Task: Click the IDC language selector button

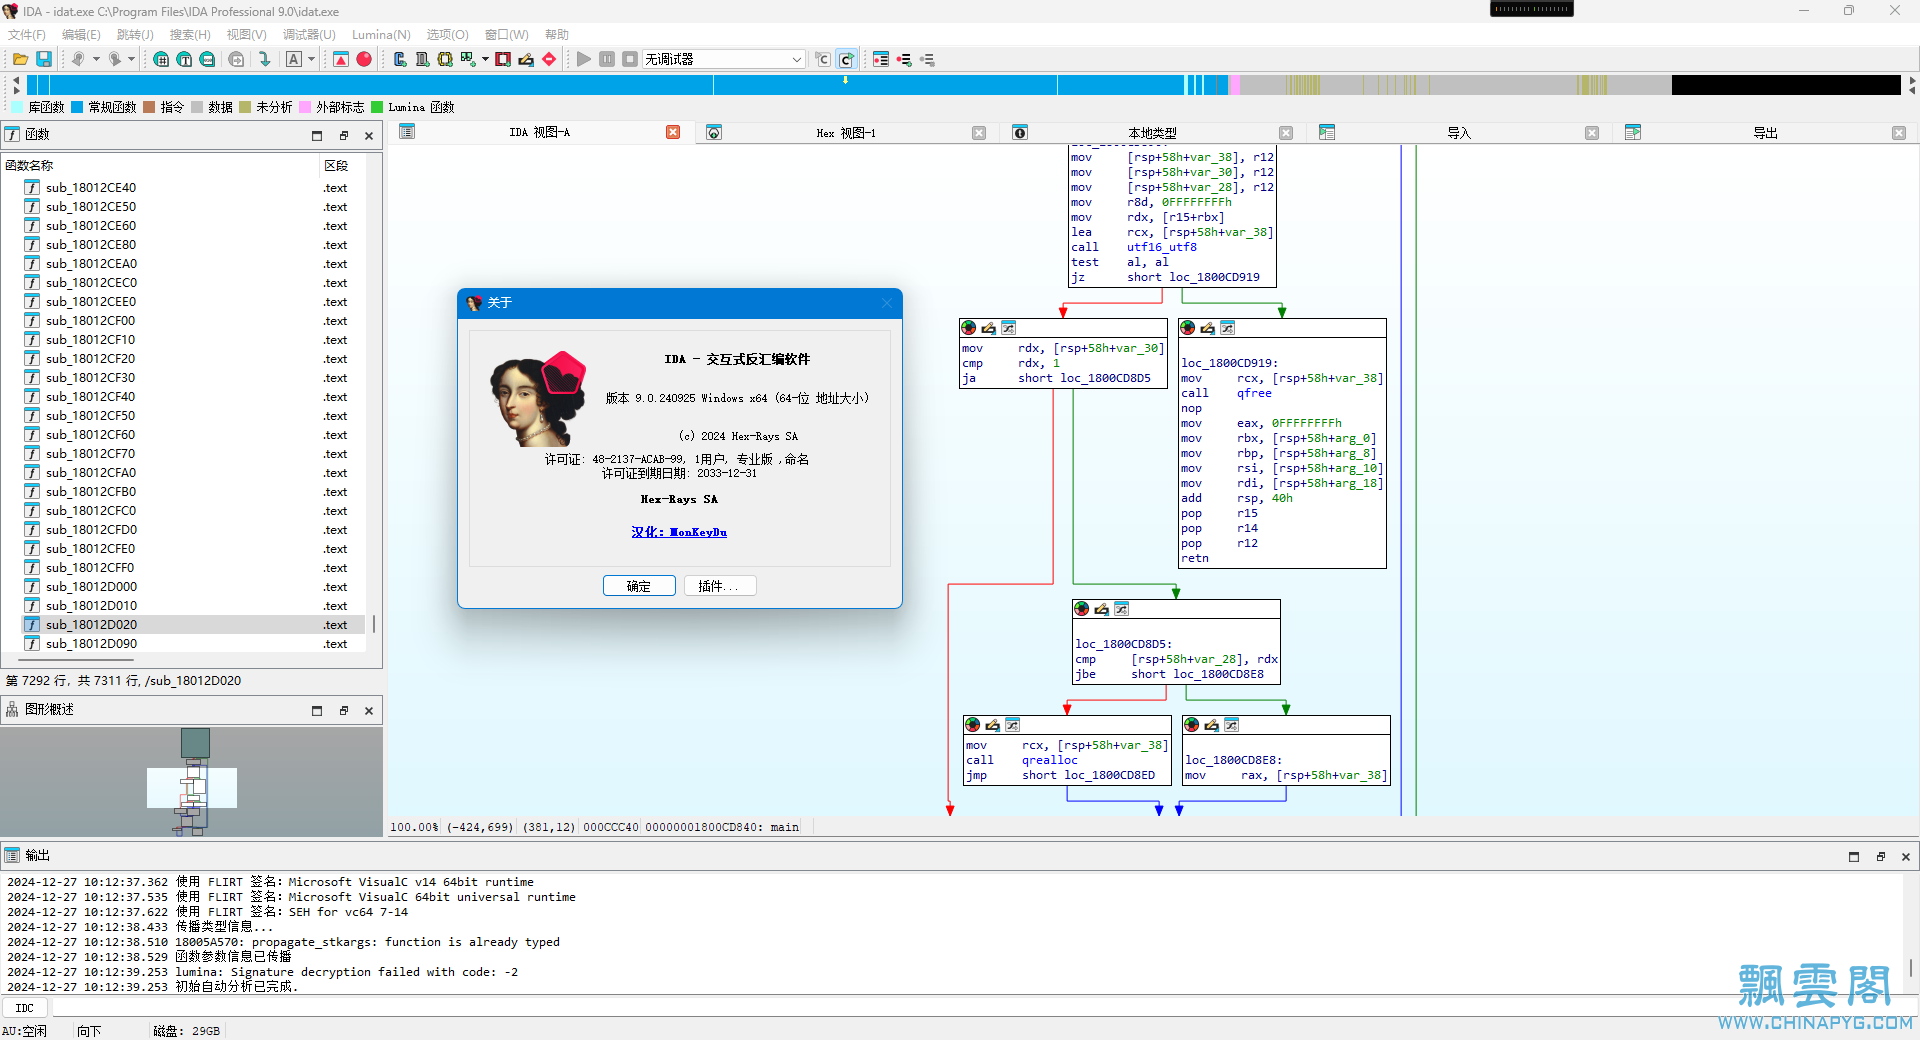Action: [25, 1008]
